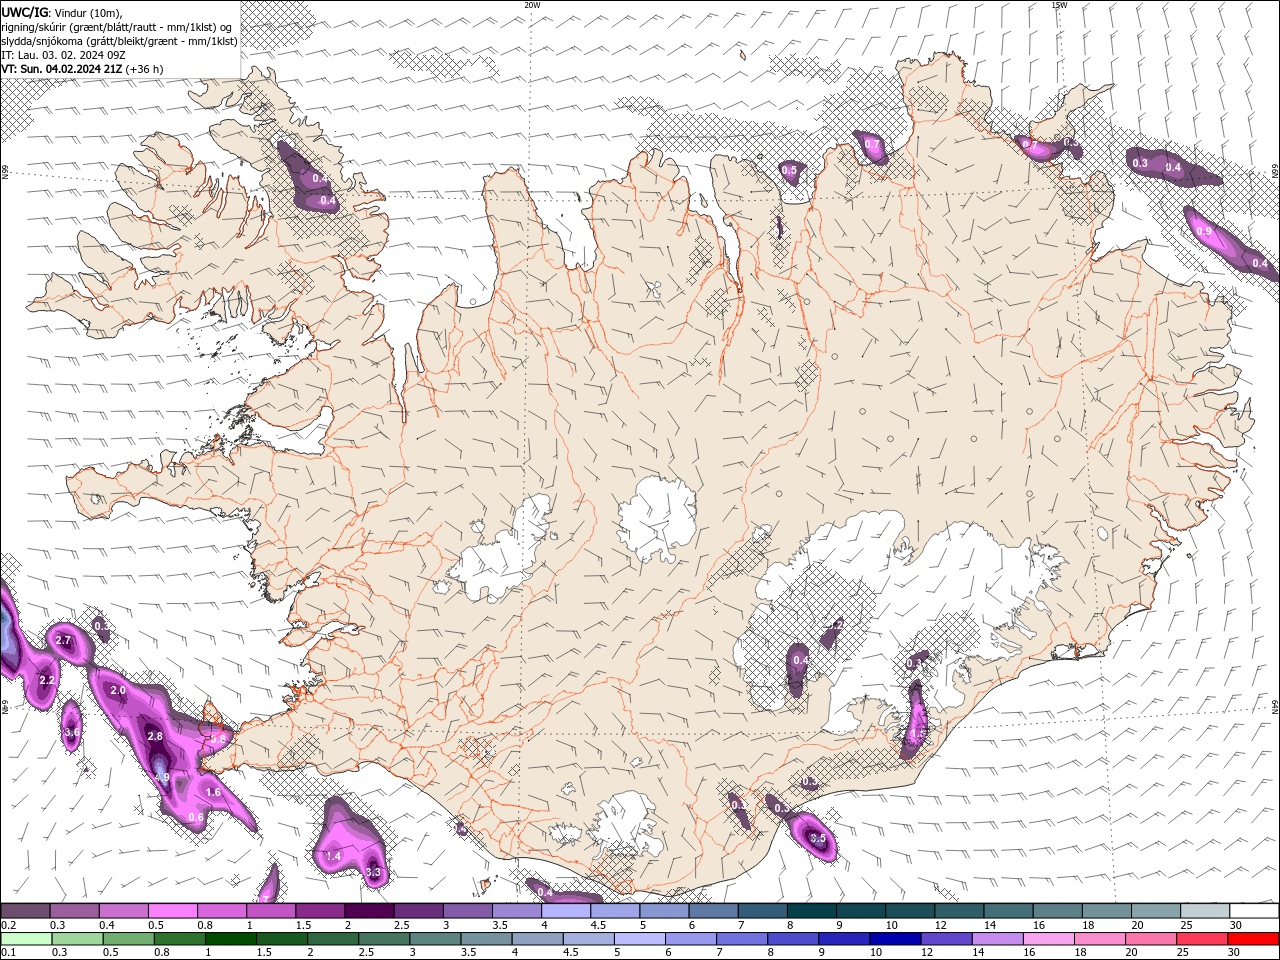1280x960 pixels.
Task: Click the 'slydda/snjókoma' legend description line
Action: (119, 41)
